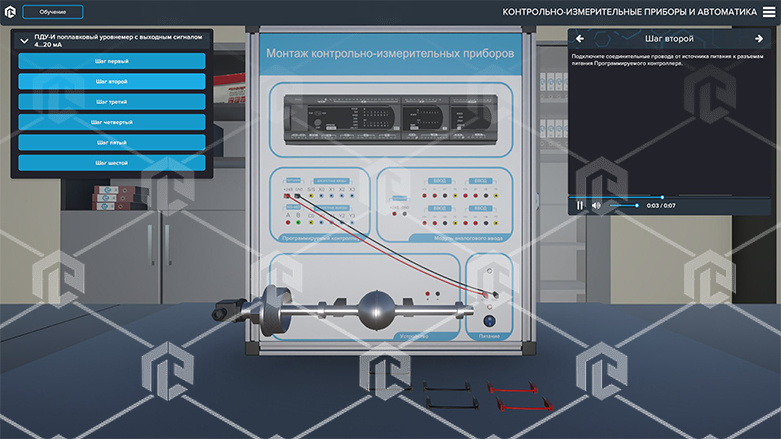Mute the narration speaker icon
The image size is (781, 439).
(596, 205)
